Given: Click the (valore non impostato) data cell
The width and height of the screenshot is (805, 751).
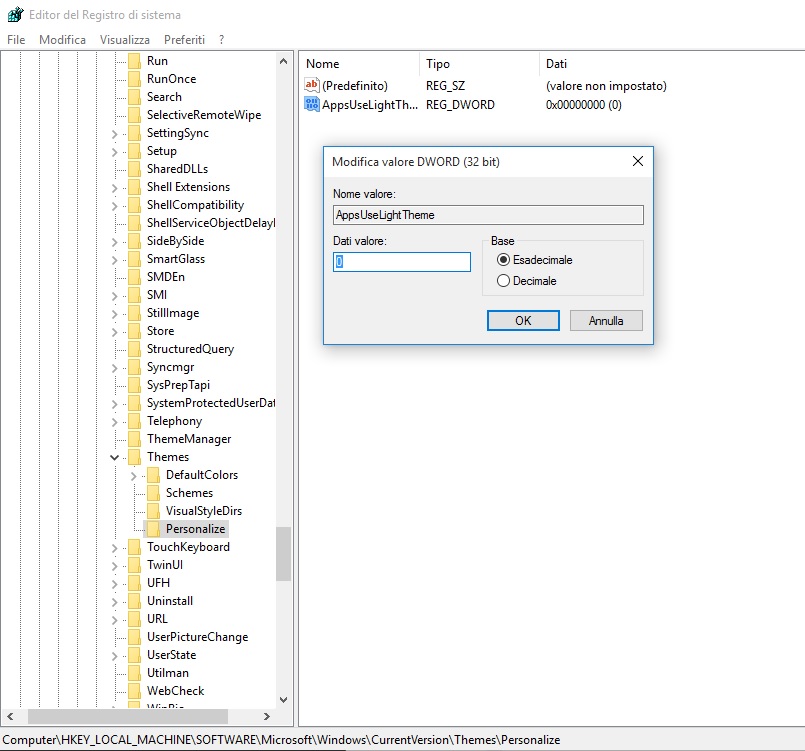Looking at the screenshot, I should [x=606, y=86].
